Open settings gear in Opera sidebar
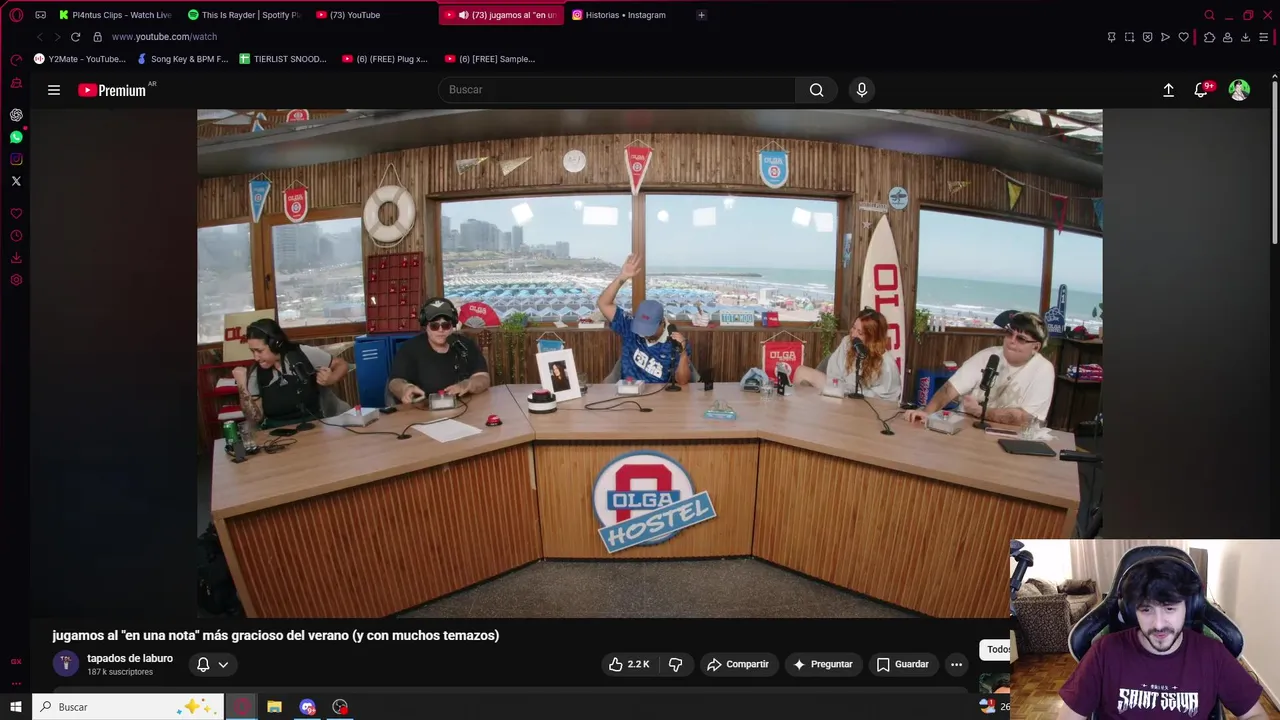Screen dimensions: 1280x720 coord(16,280)
